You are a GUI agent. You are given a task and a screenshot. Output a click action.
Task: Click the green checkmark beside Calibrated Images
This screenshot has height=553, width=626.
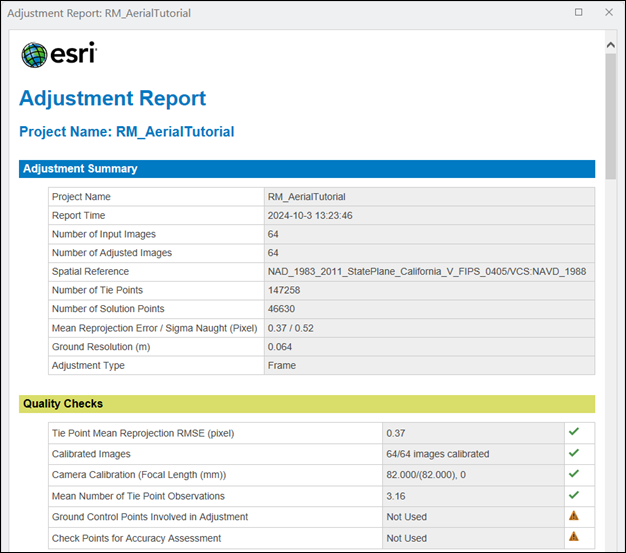(x=574, y=453)
